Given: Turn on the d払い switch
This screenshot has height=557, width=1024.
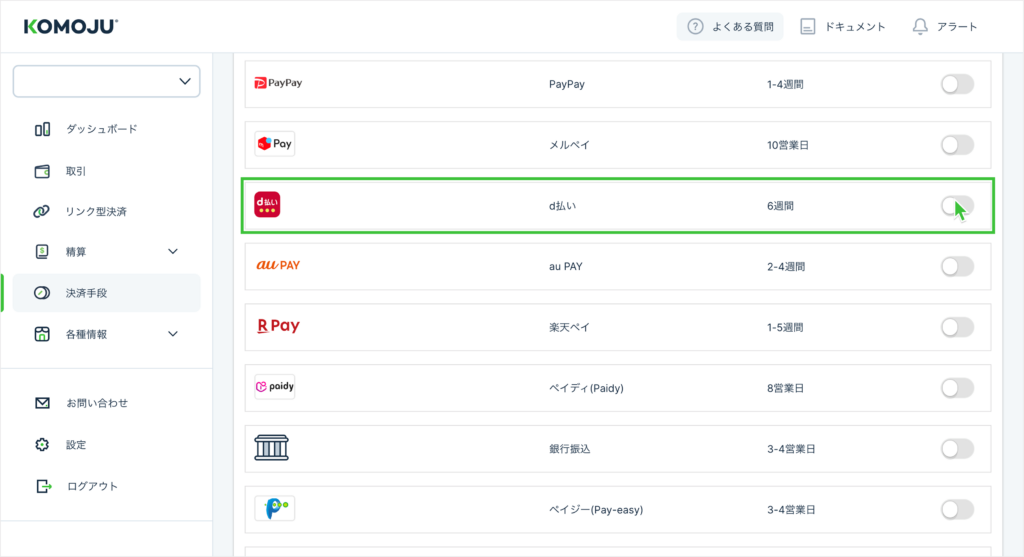Looking at the screenshot, I should coord(957,205).
